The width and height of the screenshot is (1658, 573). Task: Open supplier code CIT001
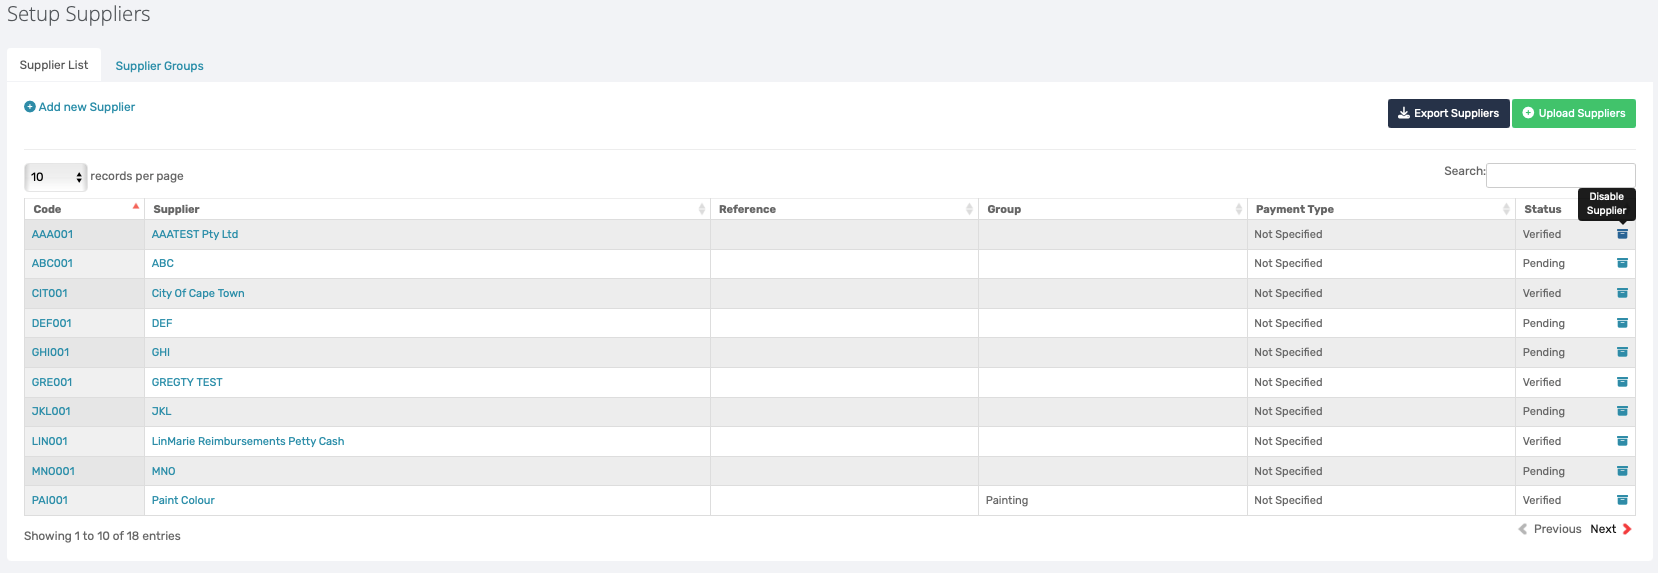50,293
